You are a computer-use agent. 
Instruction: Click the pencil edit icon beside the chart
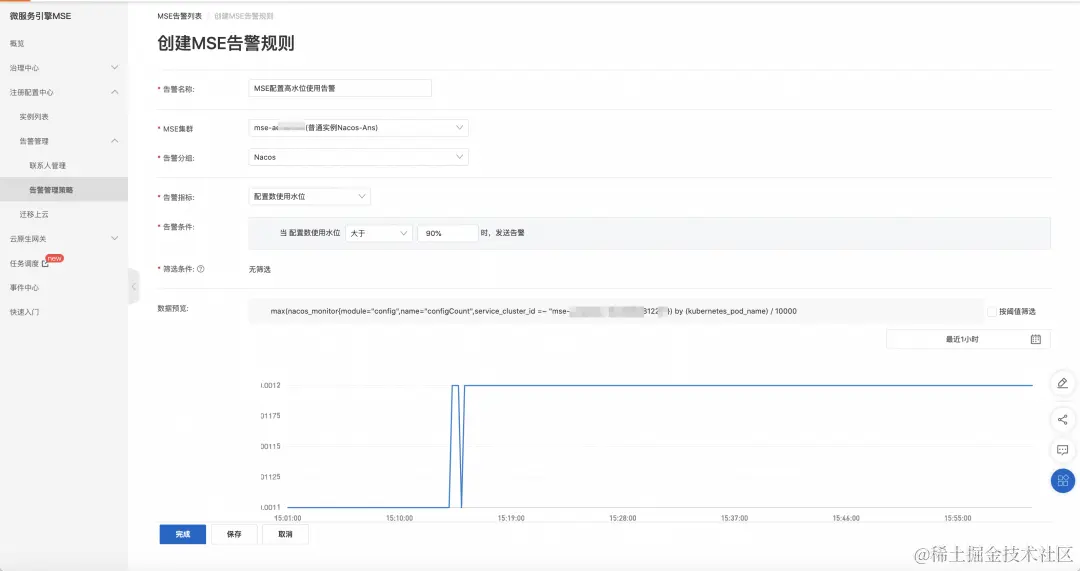point(1062,383)
